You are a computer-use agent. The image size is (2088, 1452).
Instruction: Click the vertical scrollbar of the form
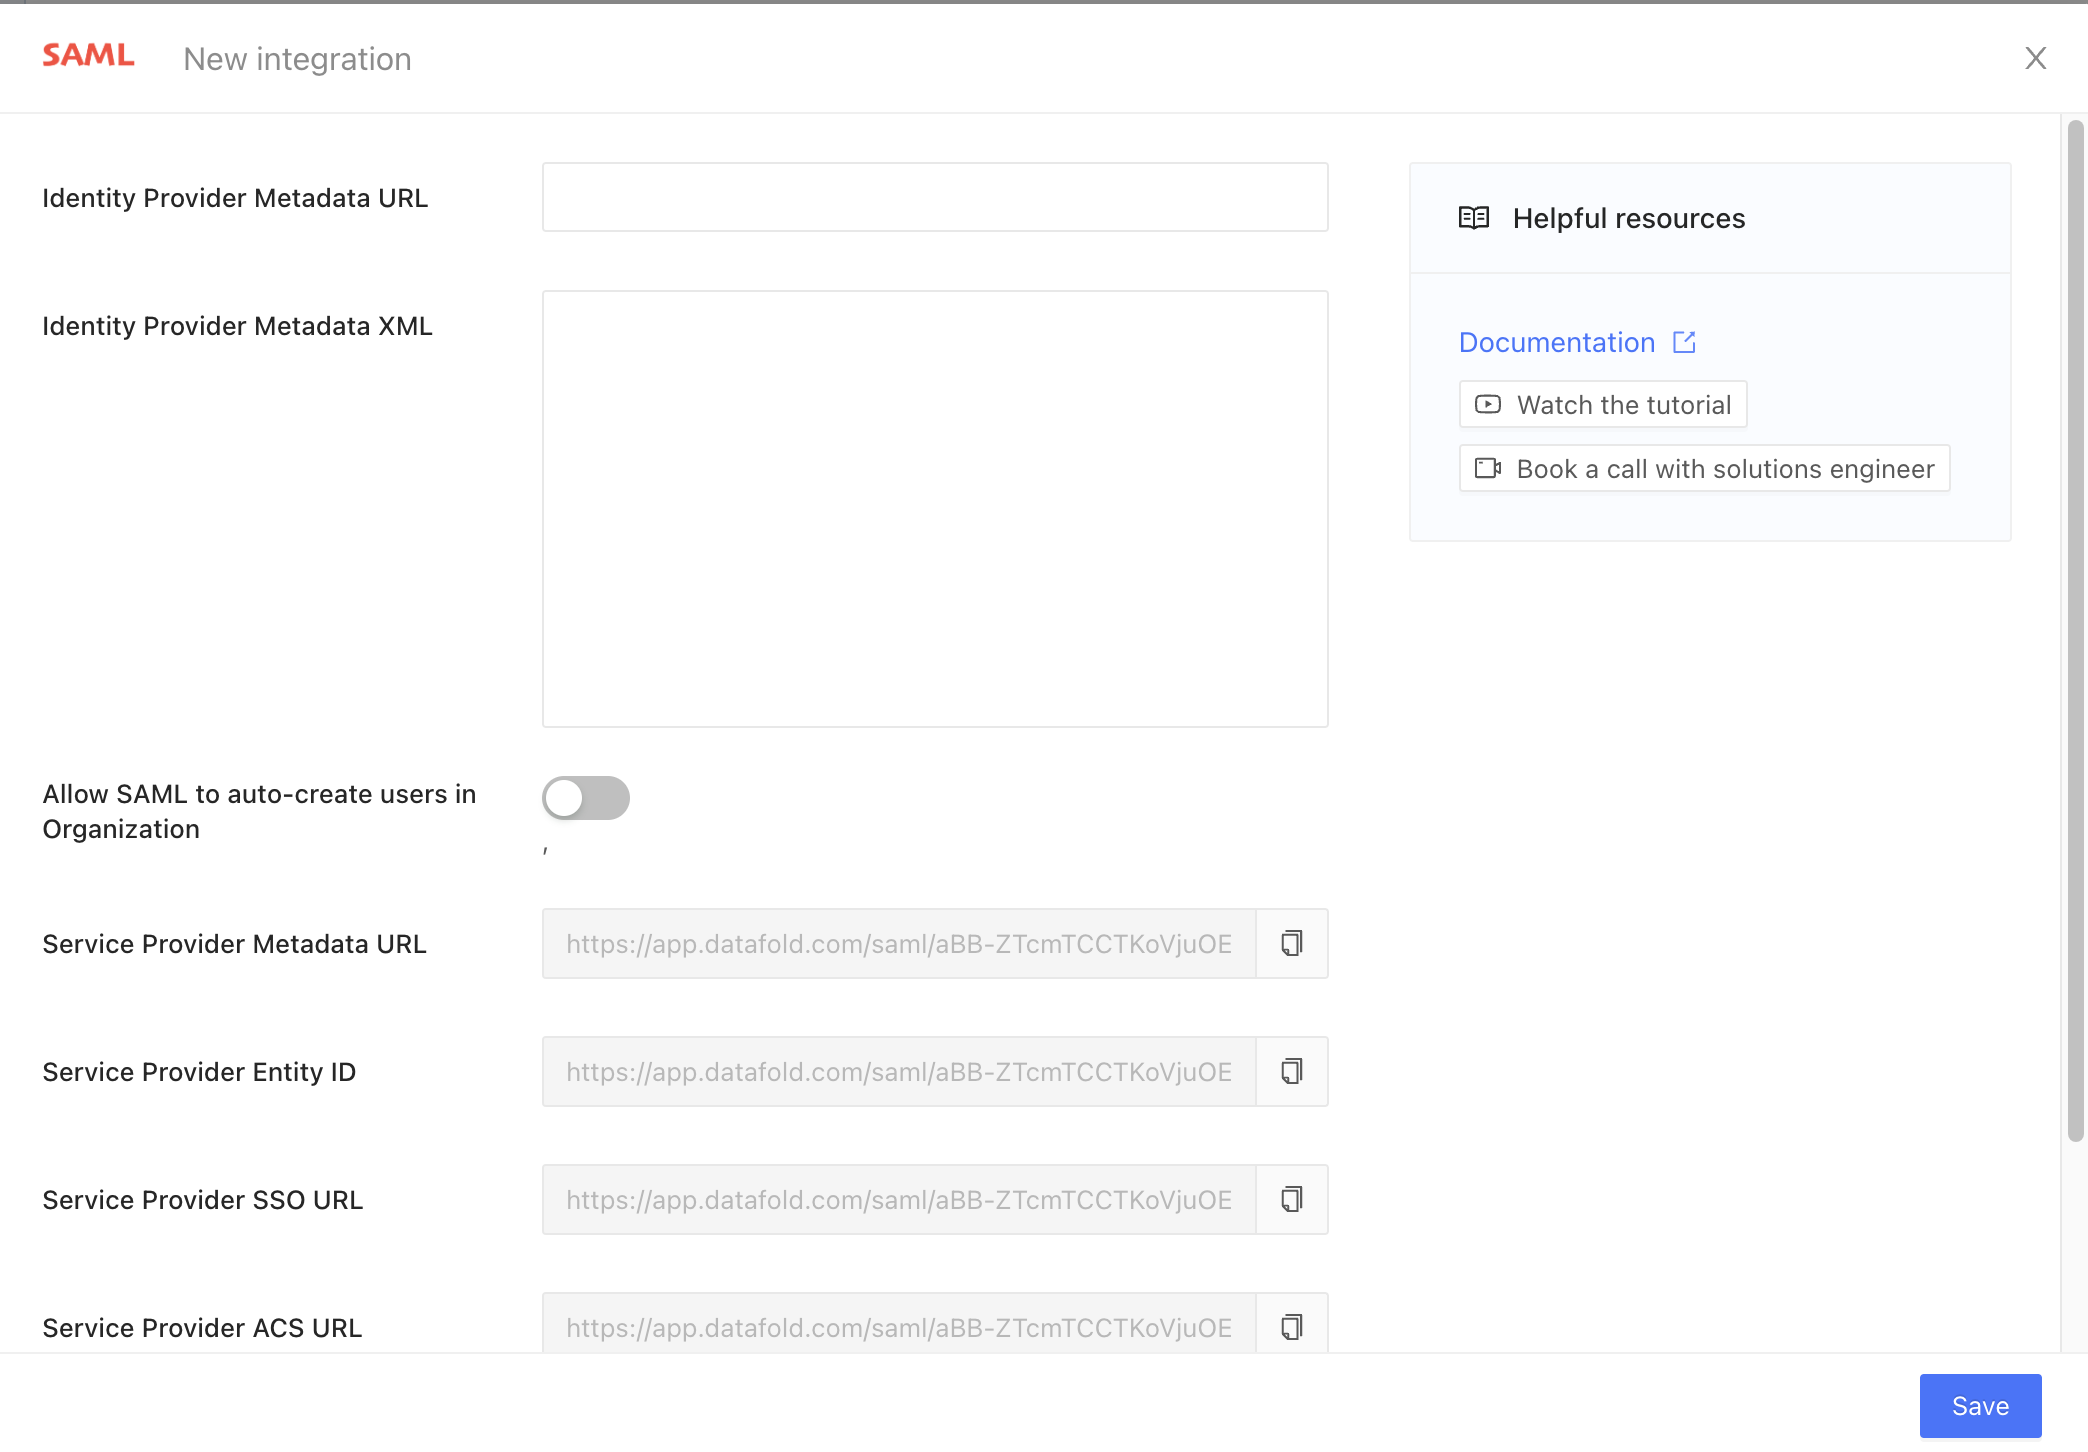tap(2075, 630)
